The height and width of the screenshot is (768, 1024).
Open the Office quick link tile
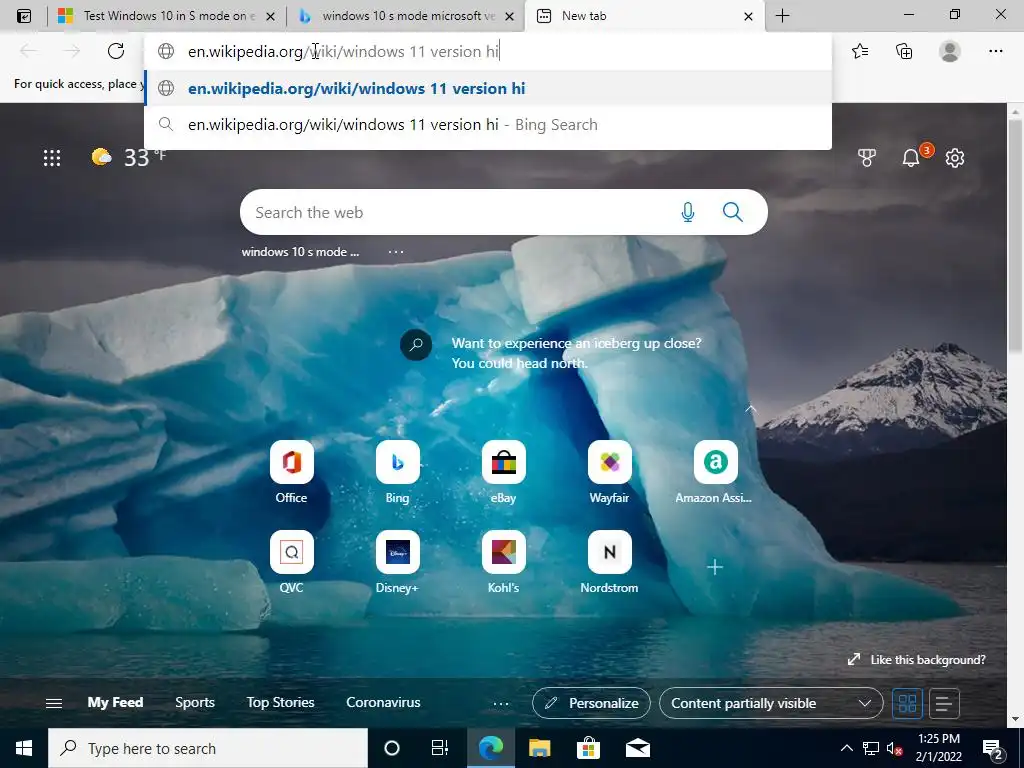click(x=291, y=472)
